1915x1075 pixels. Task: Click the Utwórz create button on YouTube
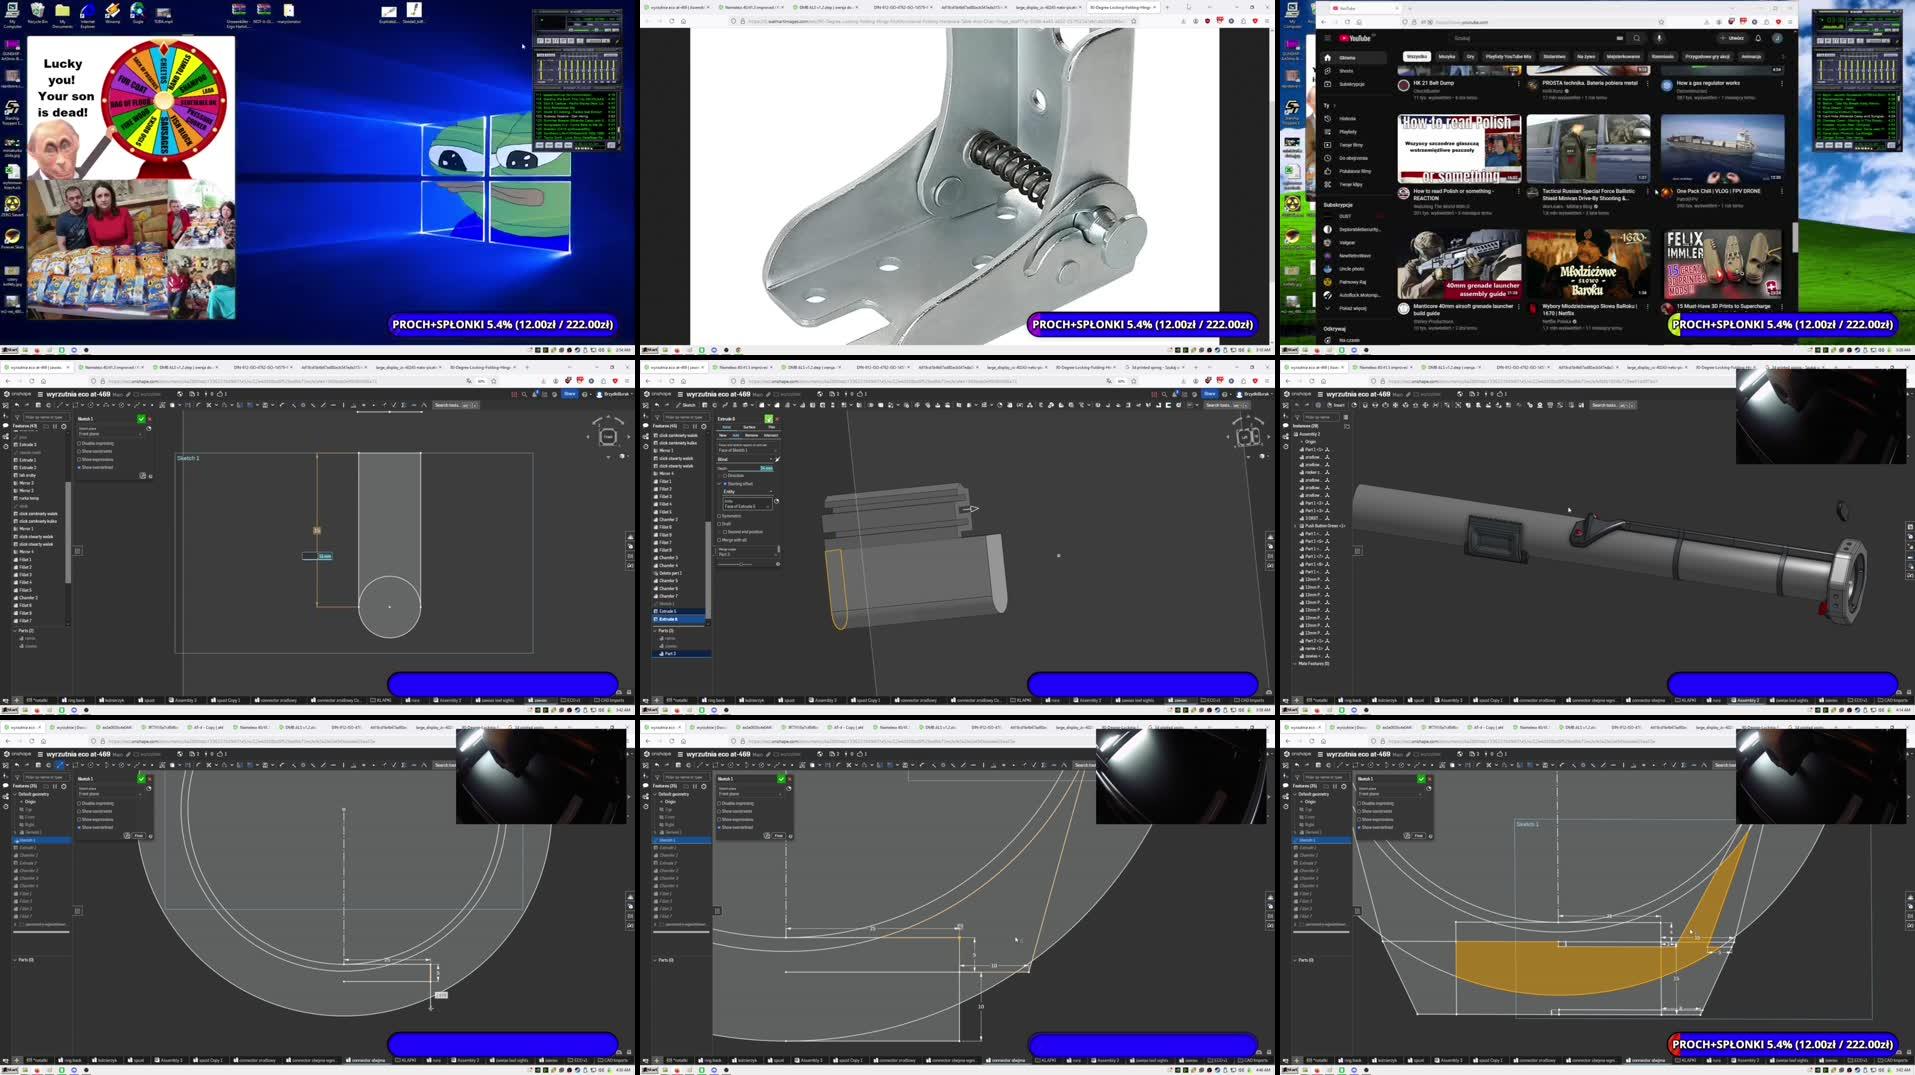point(1731,38)
